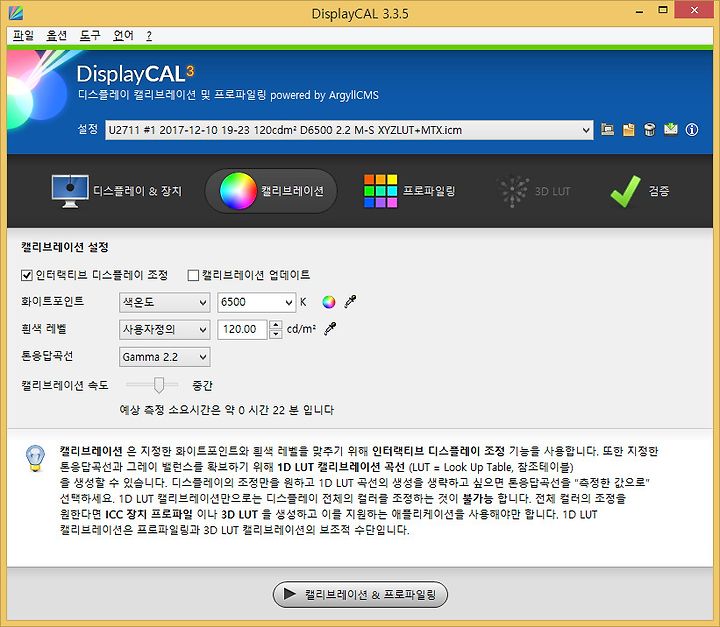The image size is (720, 627).
Task: Click the load settings file icon
Action: coord(608,130)
